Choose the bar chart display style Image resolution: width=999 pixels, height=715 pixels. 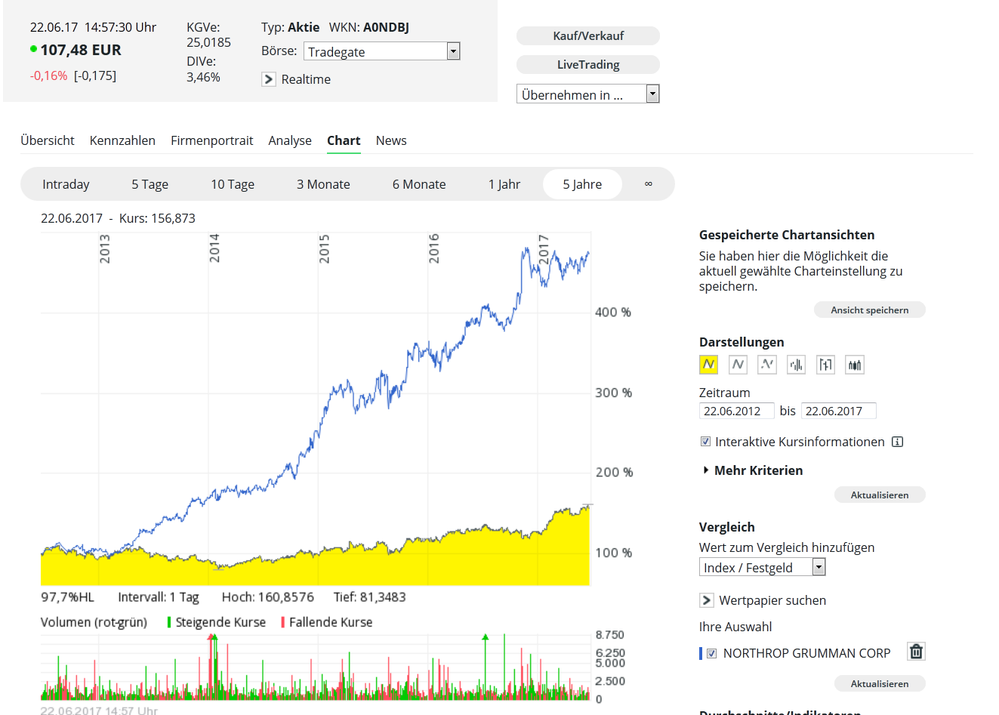coord(796,364)
